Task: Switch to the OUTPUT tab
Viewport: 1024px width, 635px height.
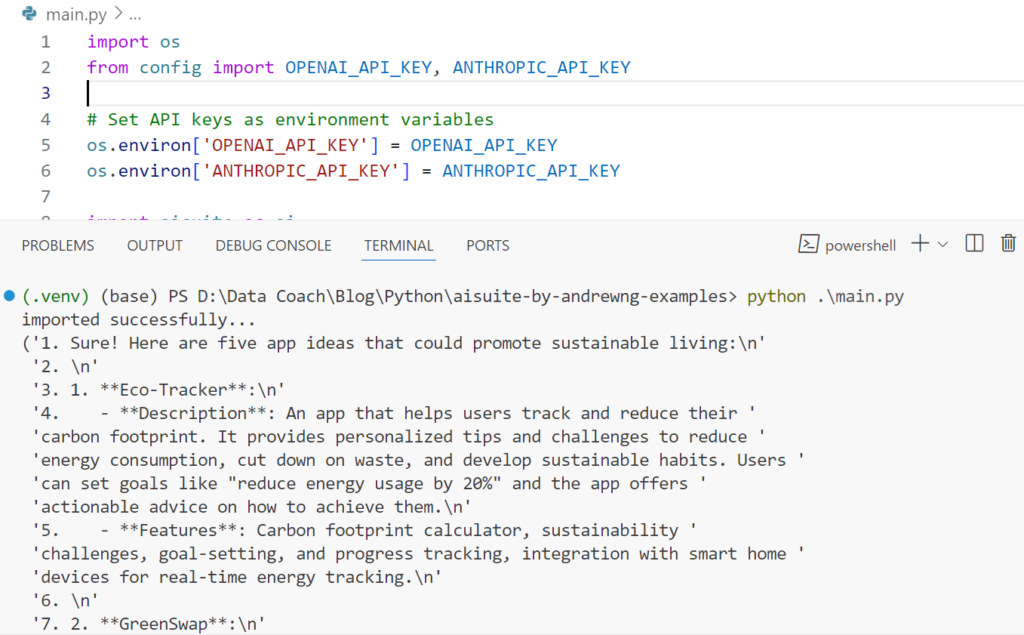Action: 155,246
